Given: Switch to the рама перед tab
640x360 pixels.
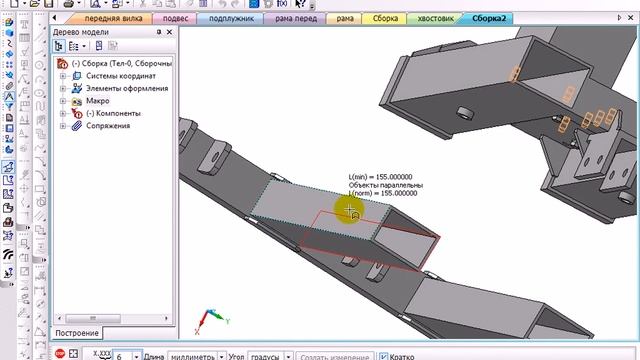Looking at the screenshot, I should (296, 18).
